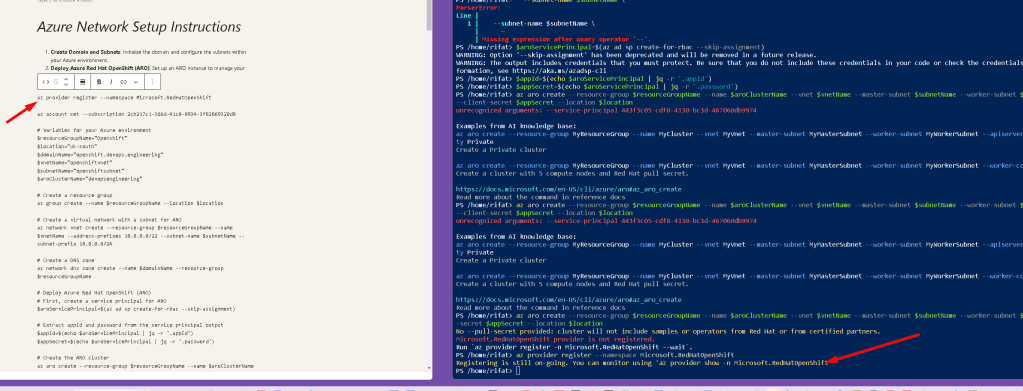1023x391 pixels.
Task: Click the https://aka.ms/azadsp-cli link in terminal
Action: click(x=560, y=70)
